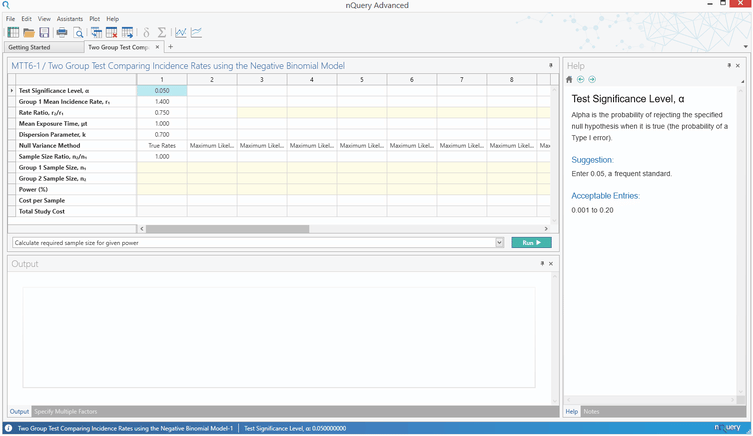Open the sigma standard deviation assistant
Image resolution: width=753 pixels, height=436 pixels.
[162, 33]
